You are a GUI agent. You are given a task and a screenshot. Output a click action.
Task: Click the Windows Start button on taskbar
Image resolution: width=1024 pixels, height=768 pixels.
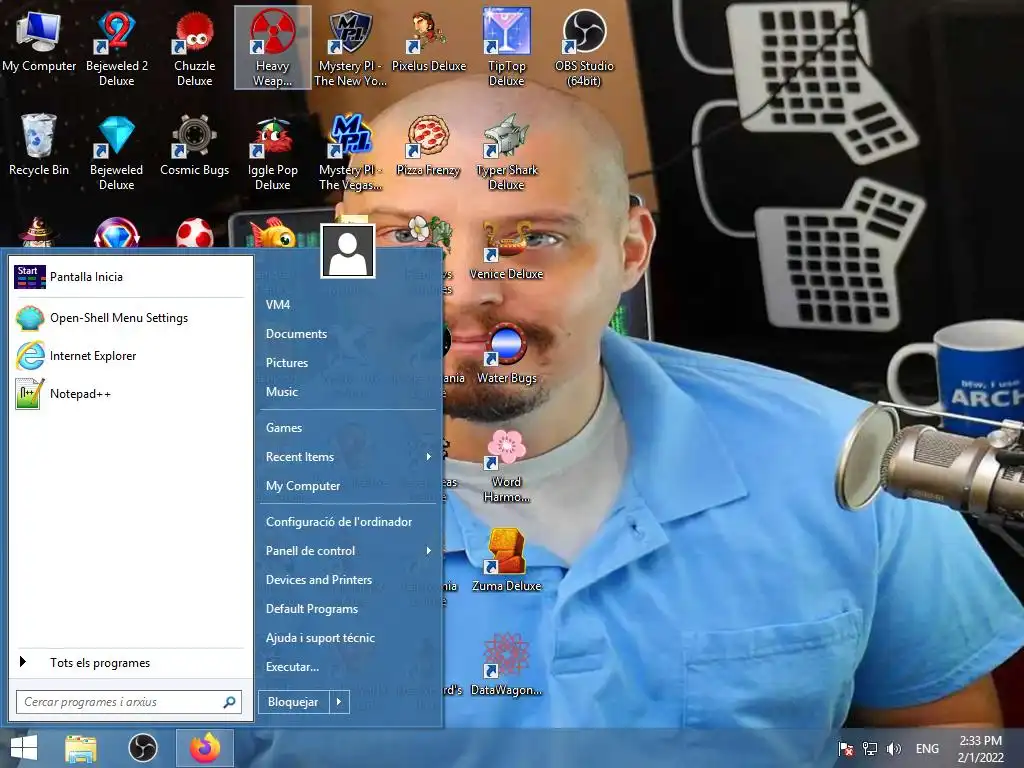click(x=24, y=748)
